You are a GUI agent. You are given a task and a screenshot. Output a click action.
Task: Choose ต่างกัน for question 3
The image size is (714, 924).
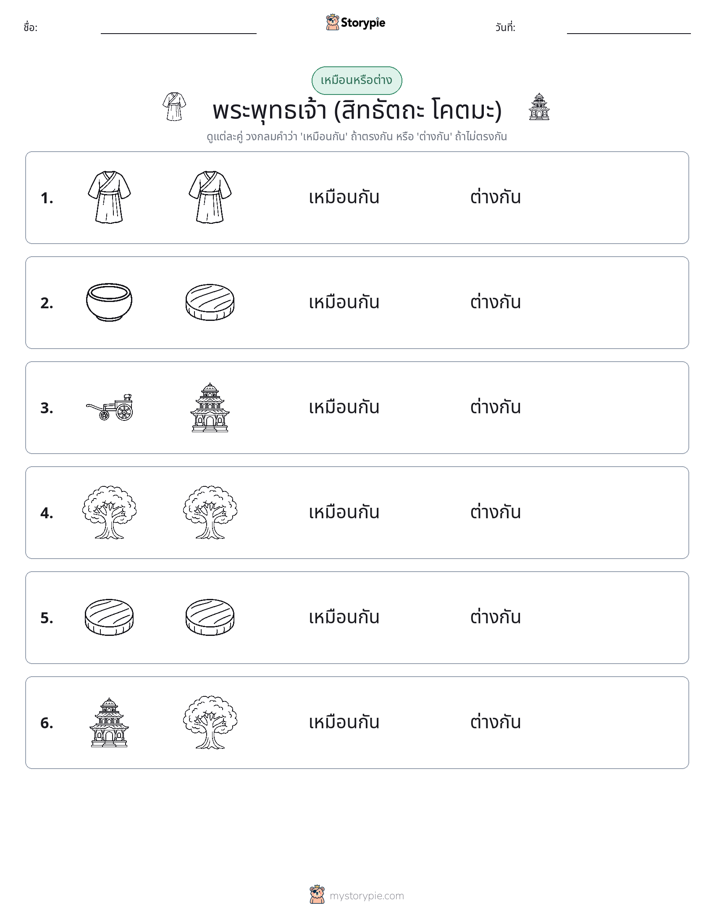pos(495,407)
